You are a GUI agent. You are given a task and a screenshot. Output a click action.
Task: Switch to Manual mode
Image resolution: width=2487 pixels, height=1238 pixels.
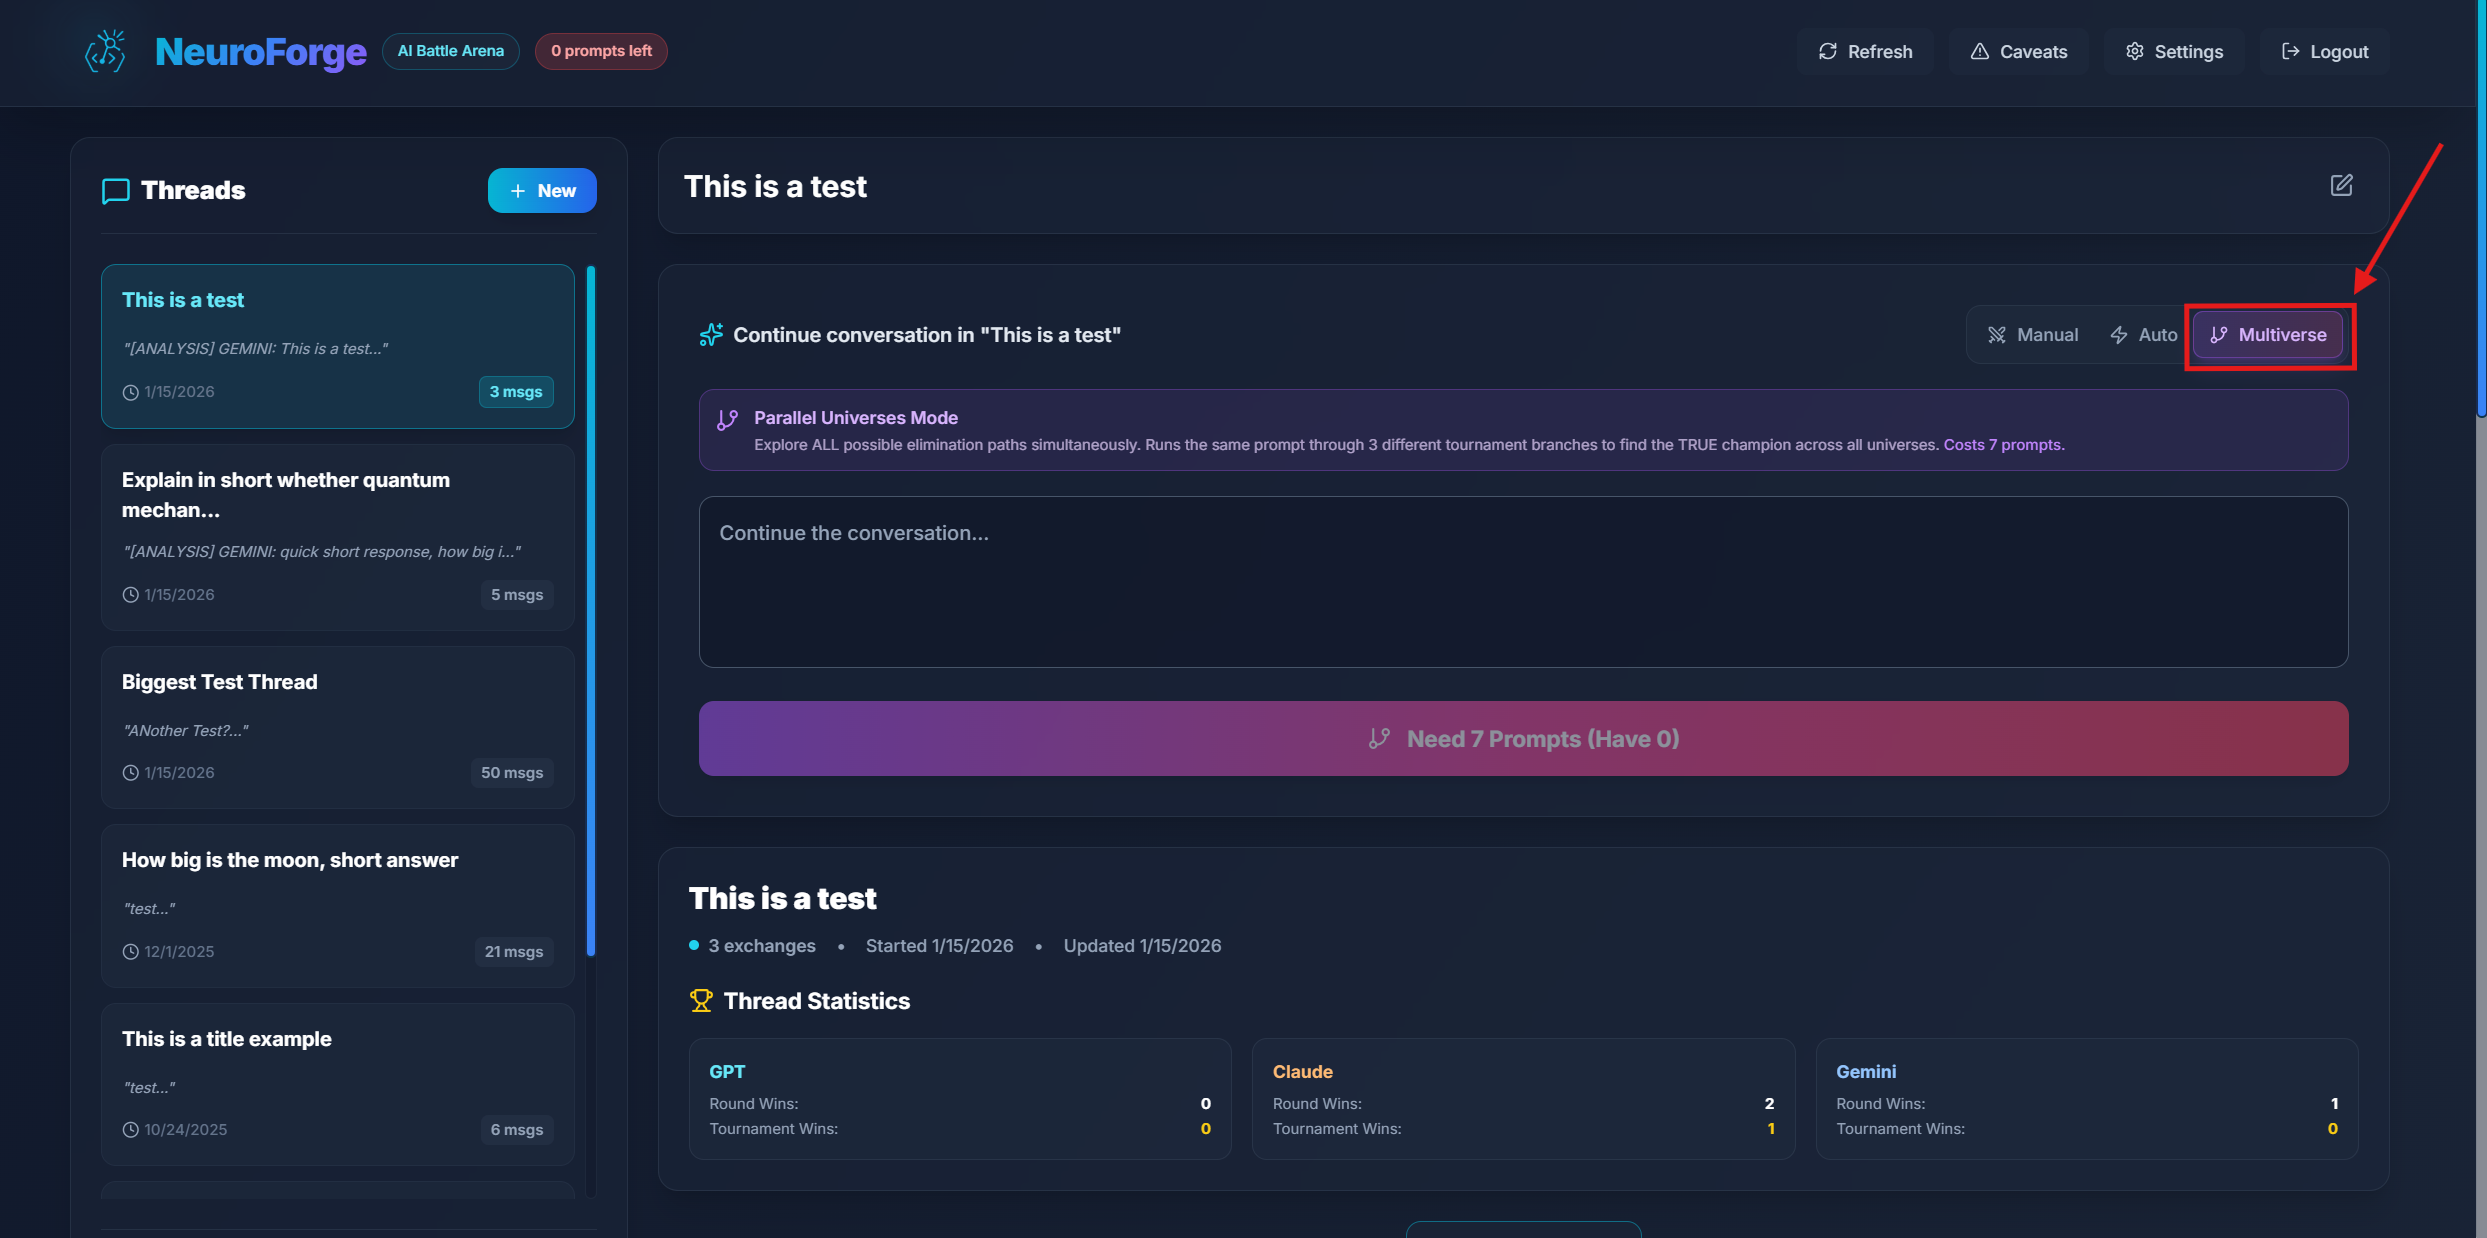[x=2032, y=335]
